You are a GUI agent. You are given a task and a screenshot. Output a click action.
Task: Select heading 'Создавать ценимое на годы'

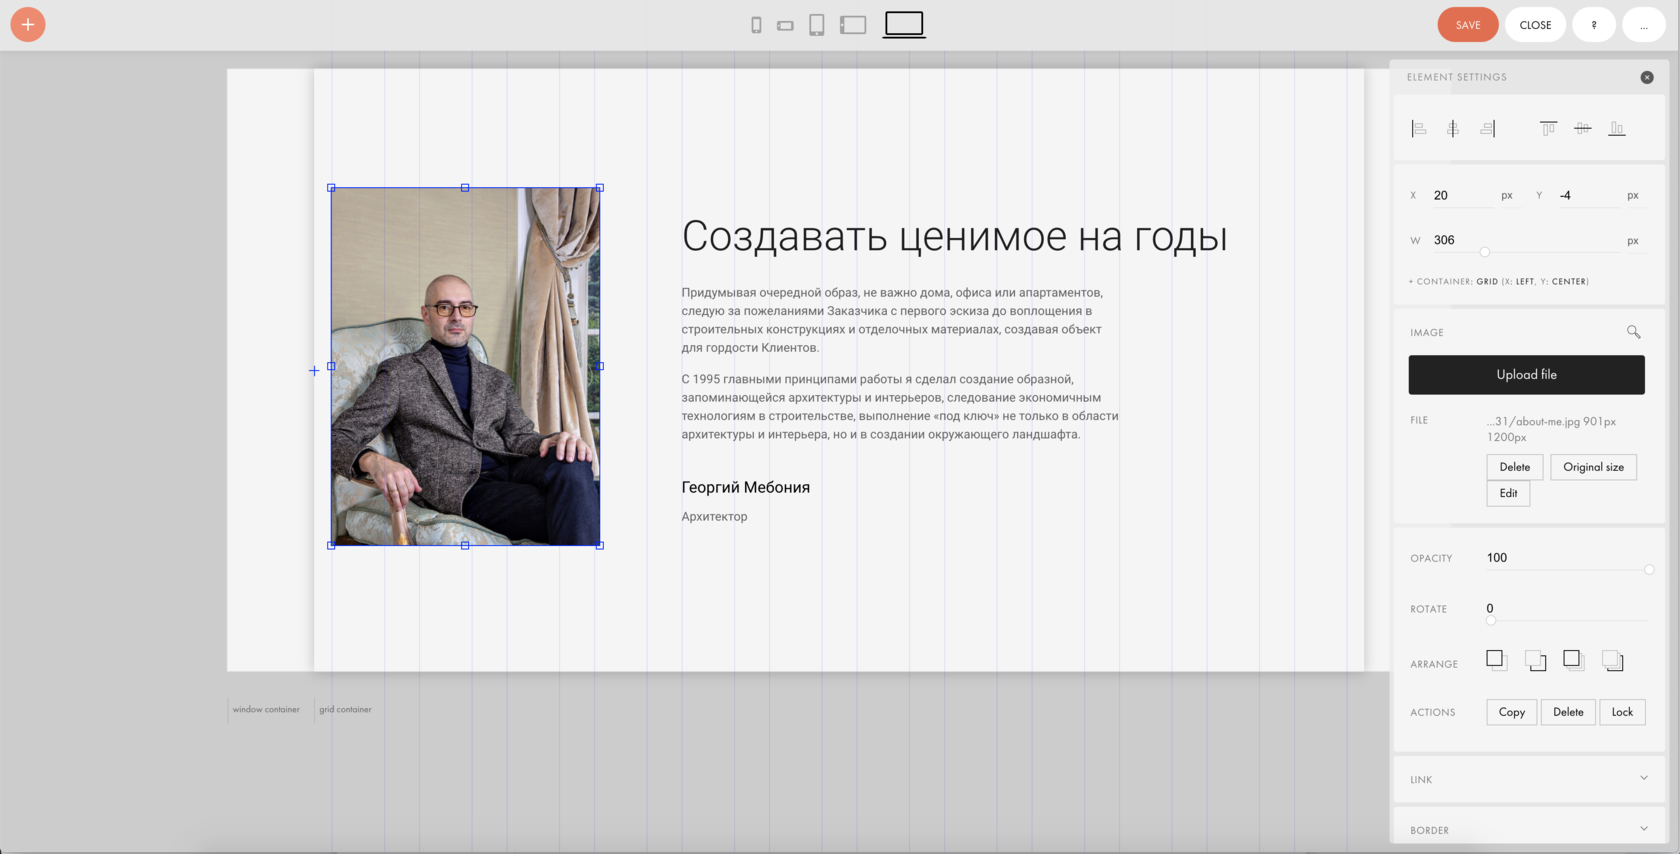tap(954, 237)
